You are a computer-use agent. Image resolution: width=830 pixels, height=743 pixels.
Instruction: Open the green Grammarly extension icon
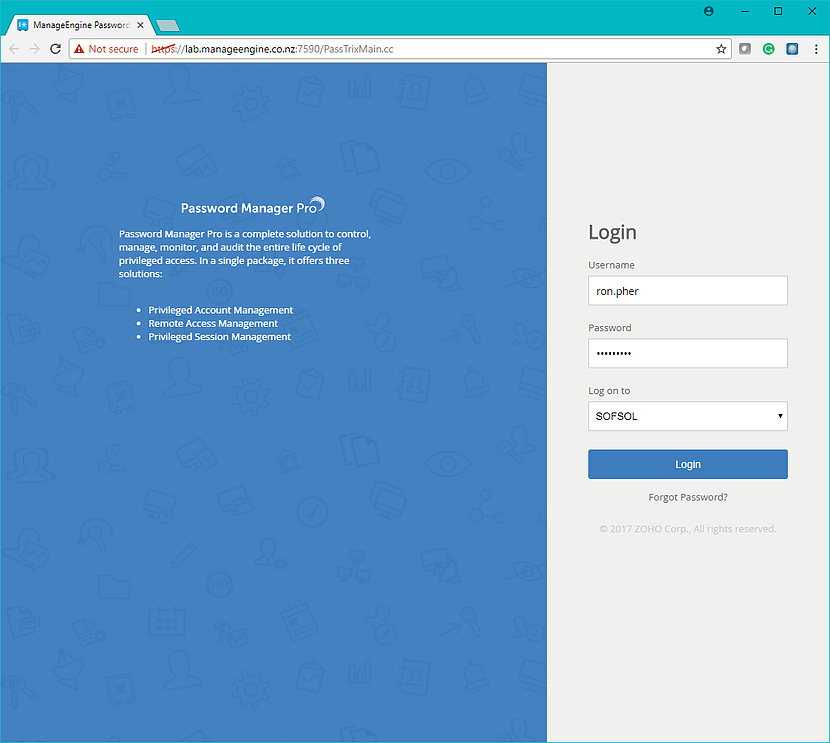(769, 49)
